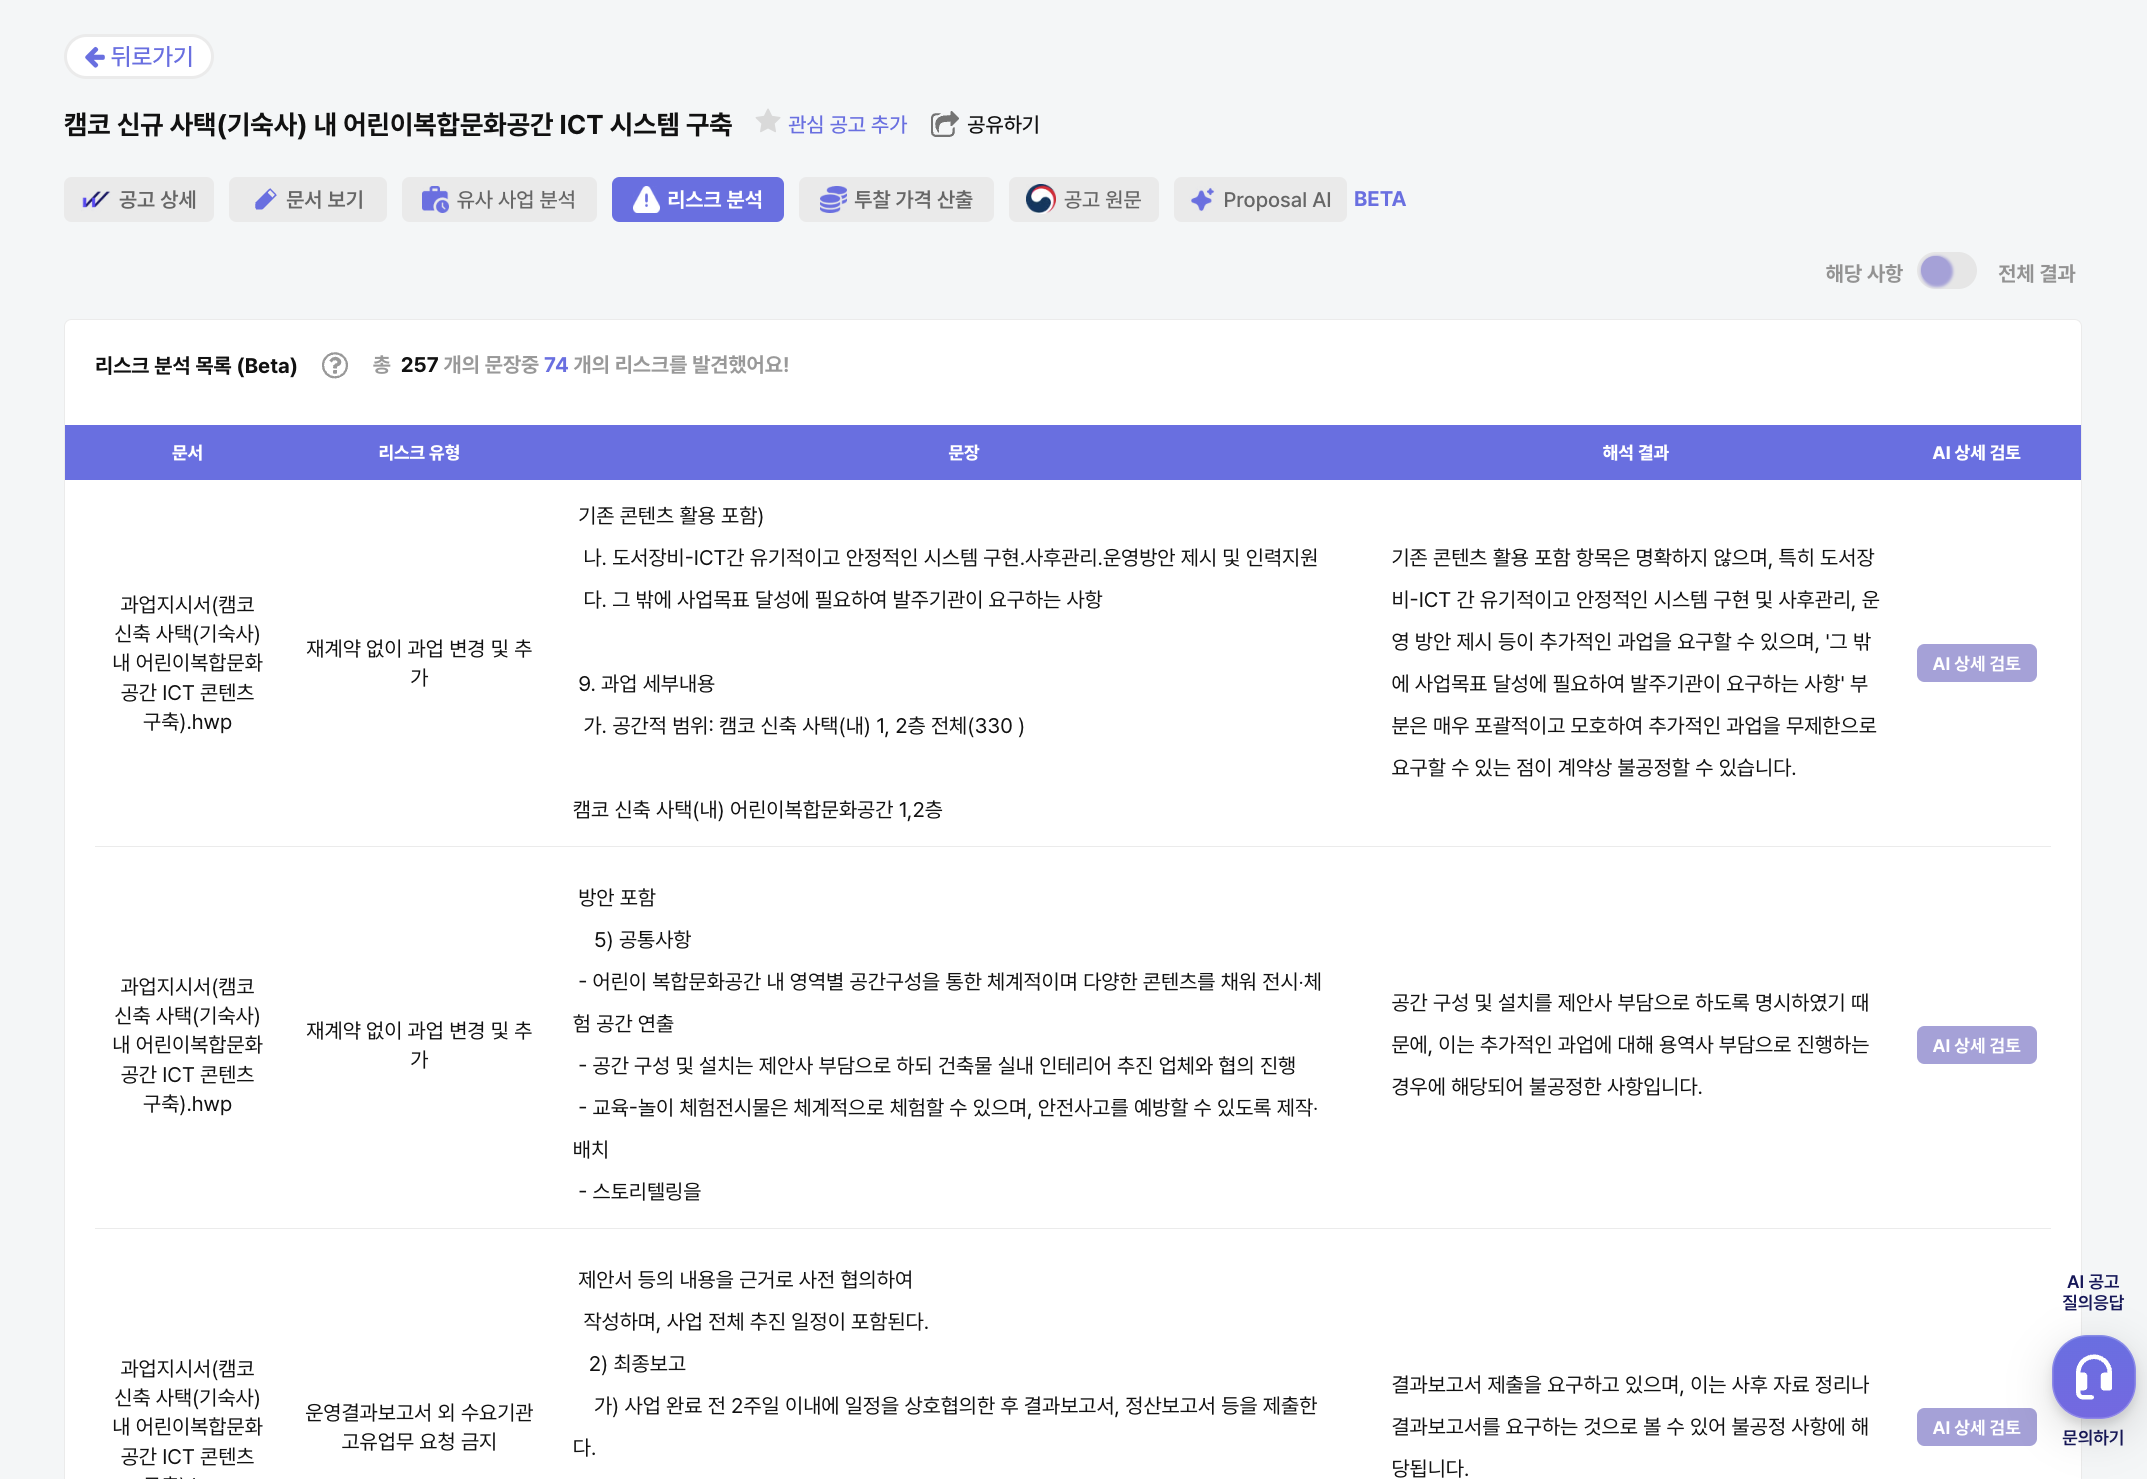The image size is (2147, 1479).
Task: Switch to the 문서 보기 tab
Action: (308, 199)
